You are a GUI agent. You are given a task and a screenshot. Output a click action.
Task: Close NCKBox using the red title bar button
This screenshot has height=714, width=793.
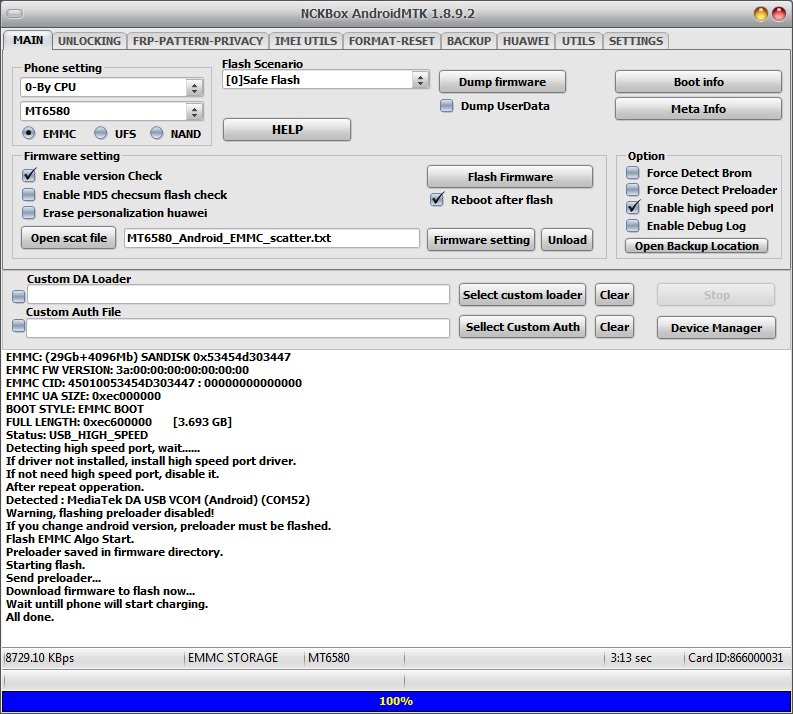click(779, 14)
